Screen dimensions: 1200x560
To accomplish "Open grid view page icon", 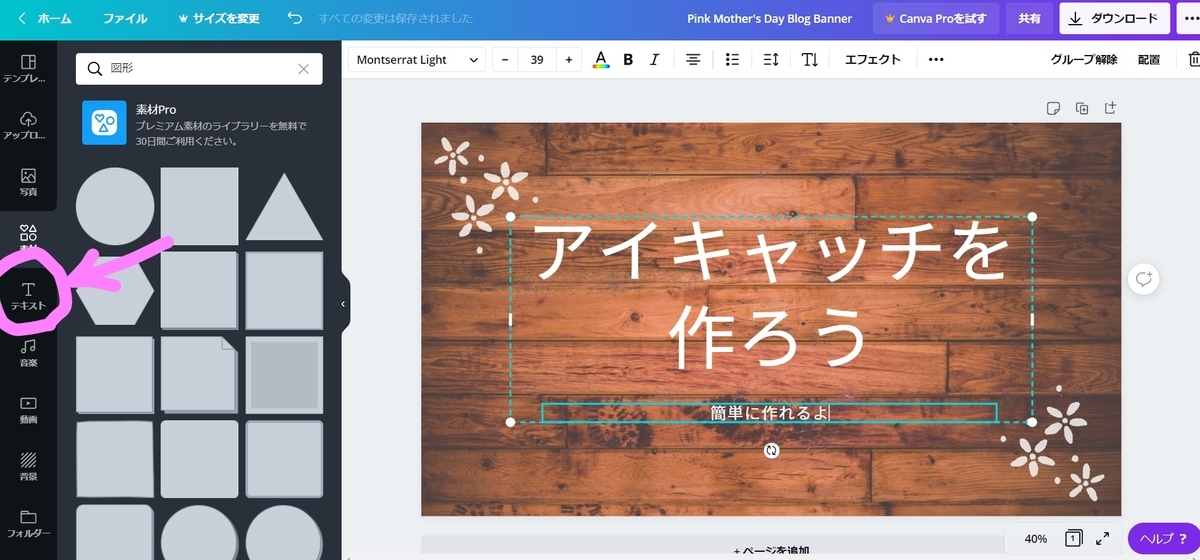I will pyautogui.click(x=1073, y=538).
